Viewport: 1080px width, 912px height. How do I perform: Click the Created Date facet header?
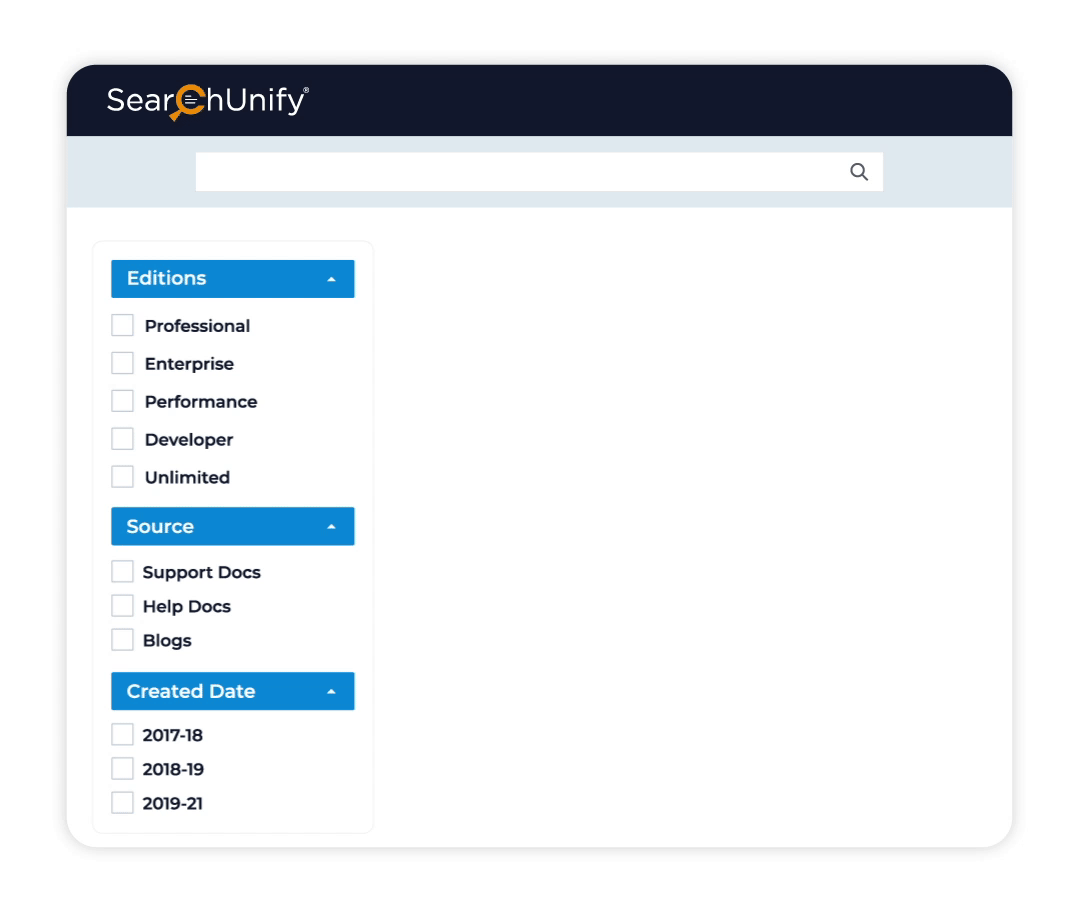tap(233, 691)
